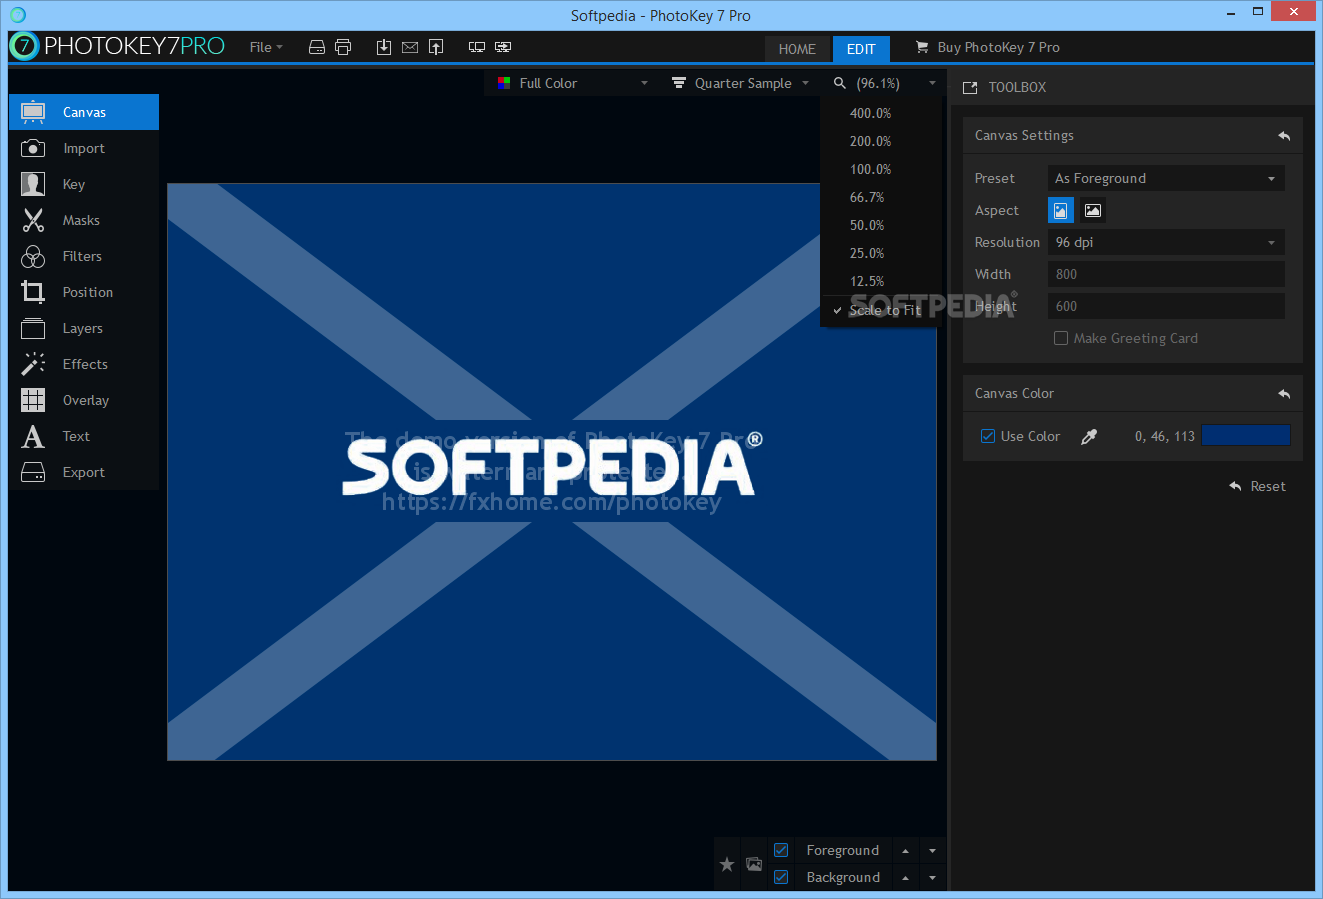Screen dimensions: 1323x899
Task: Hide the Foreground layer checkbox
Action: point(781,850)
